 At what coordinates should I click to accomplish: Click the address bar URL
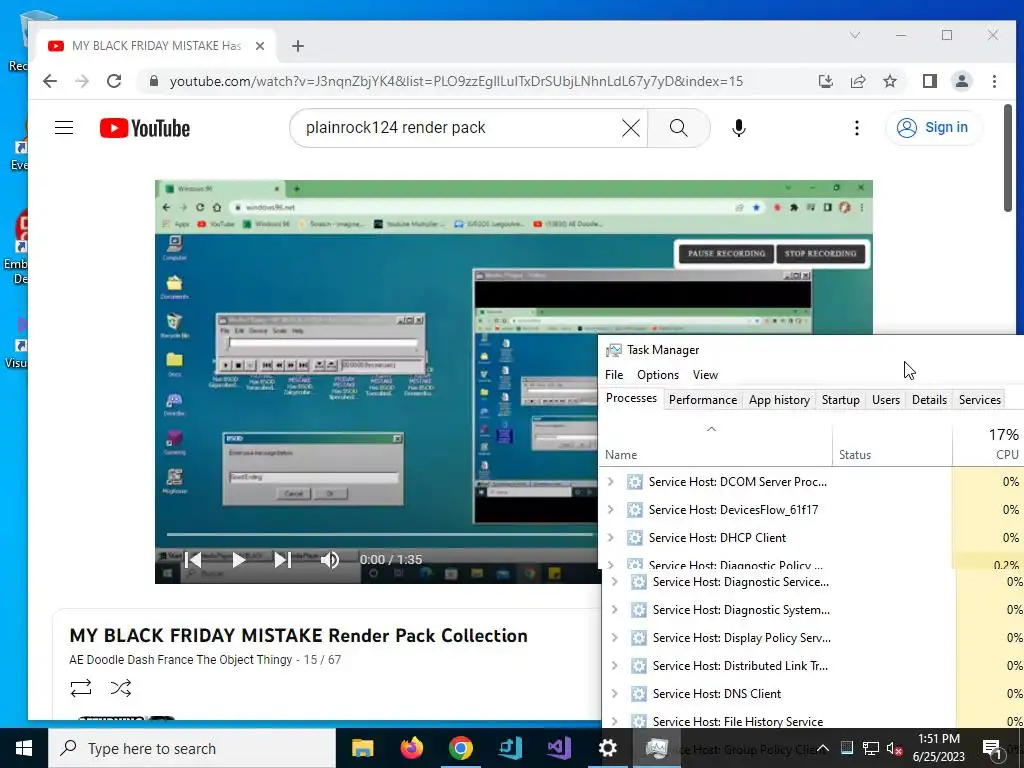[456, 81]
